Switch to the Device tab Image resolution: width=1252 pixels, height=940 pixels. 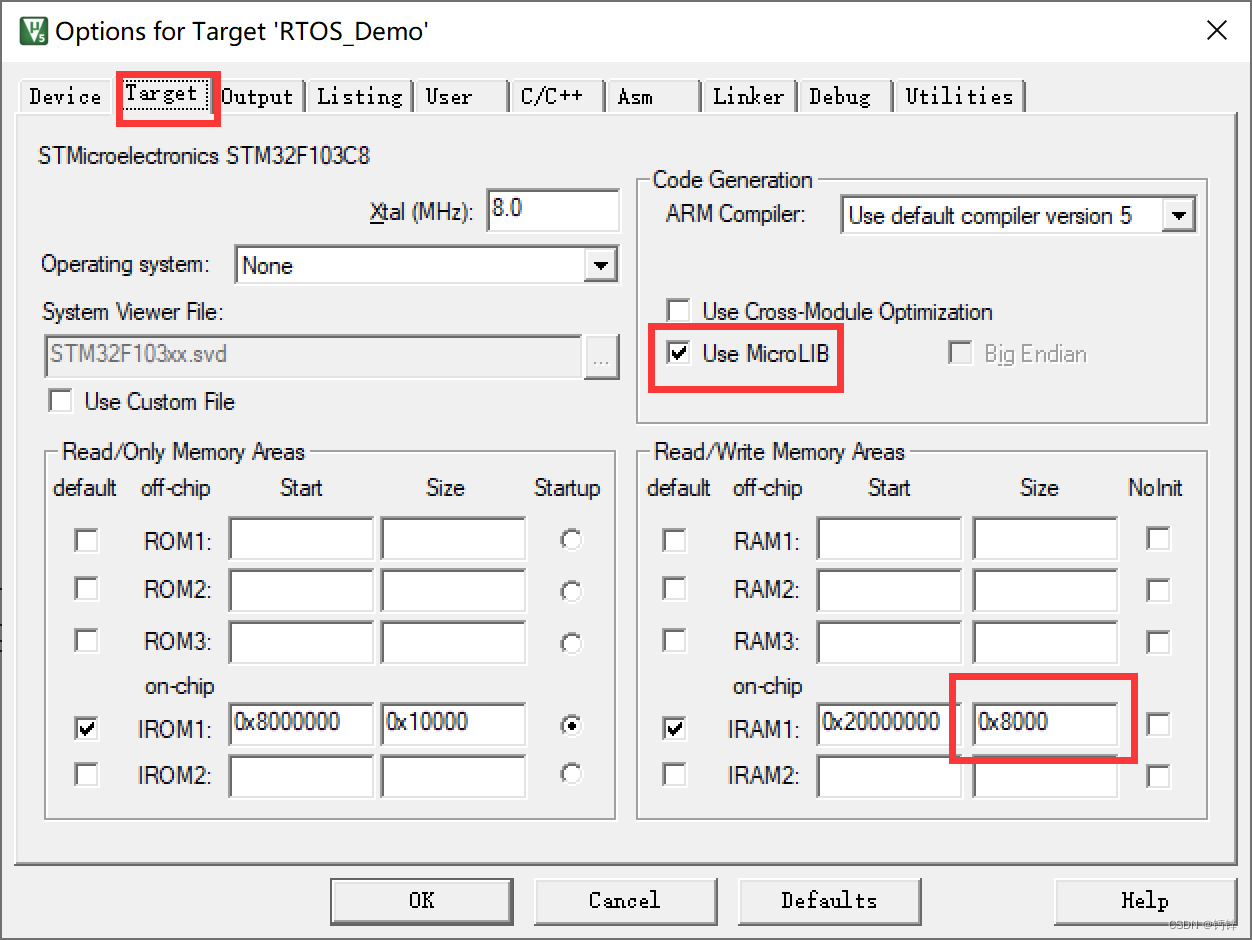point(65,96)
